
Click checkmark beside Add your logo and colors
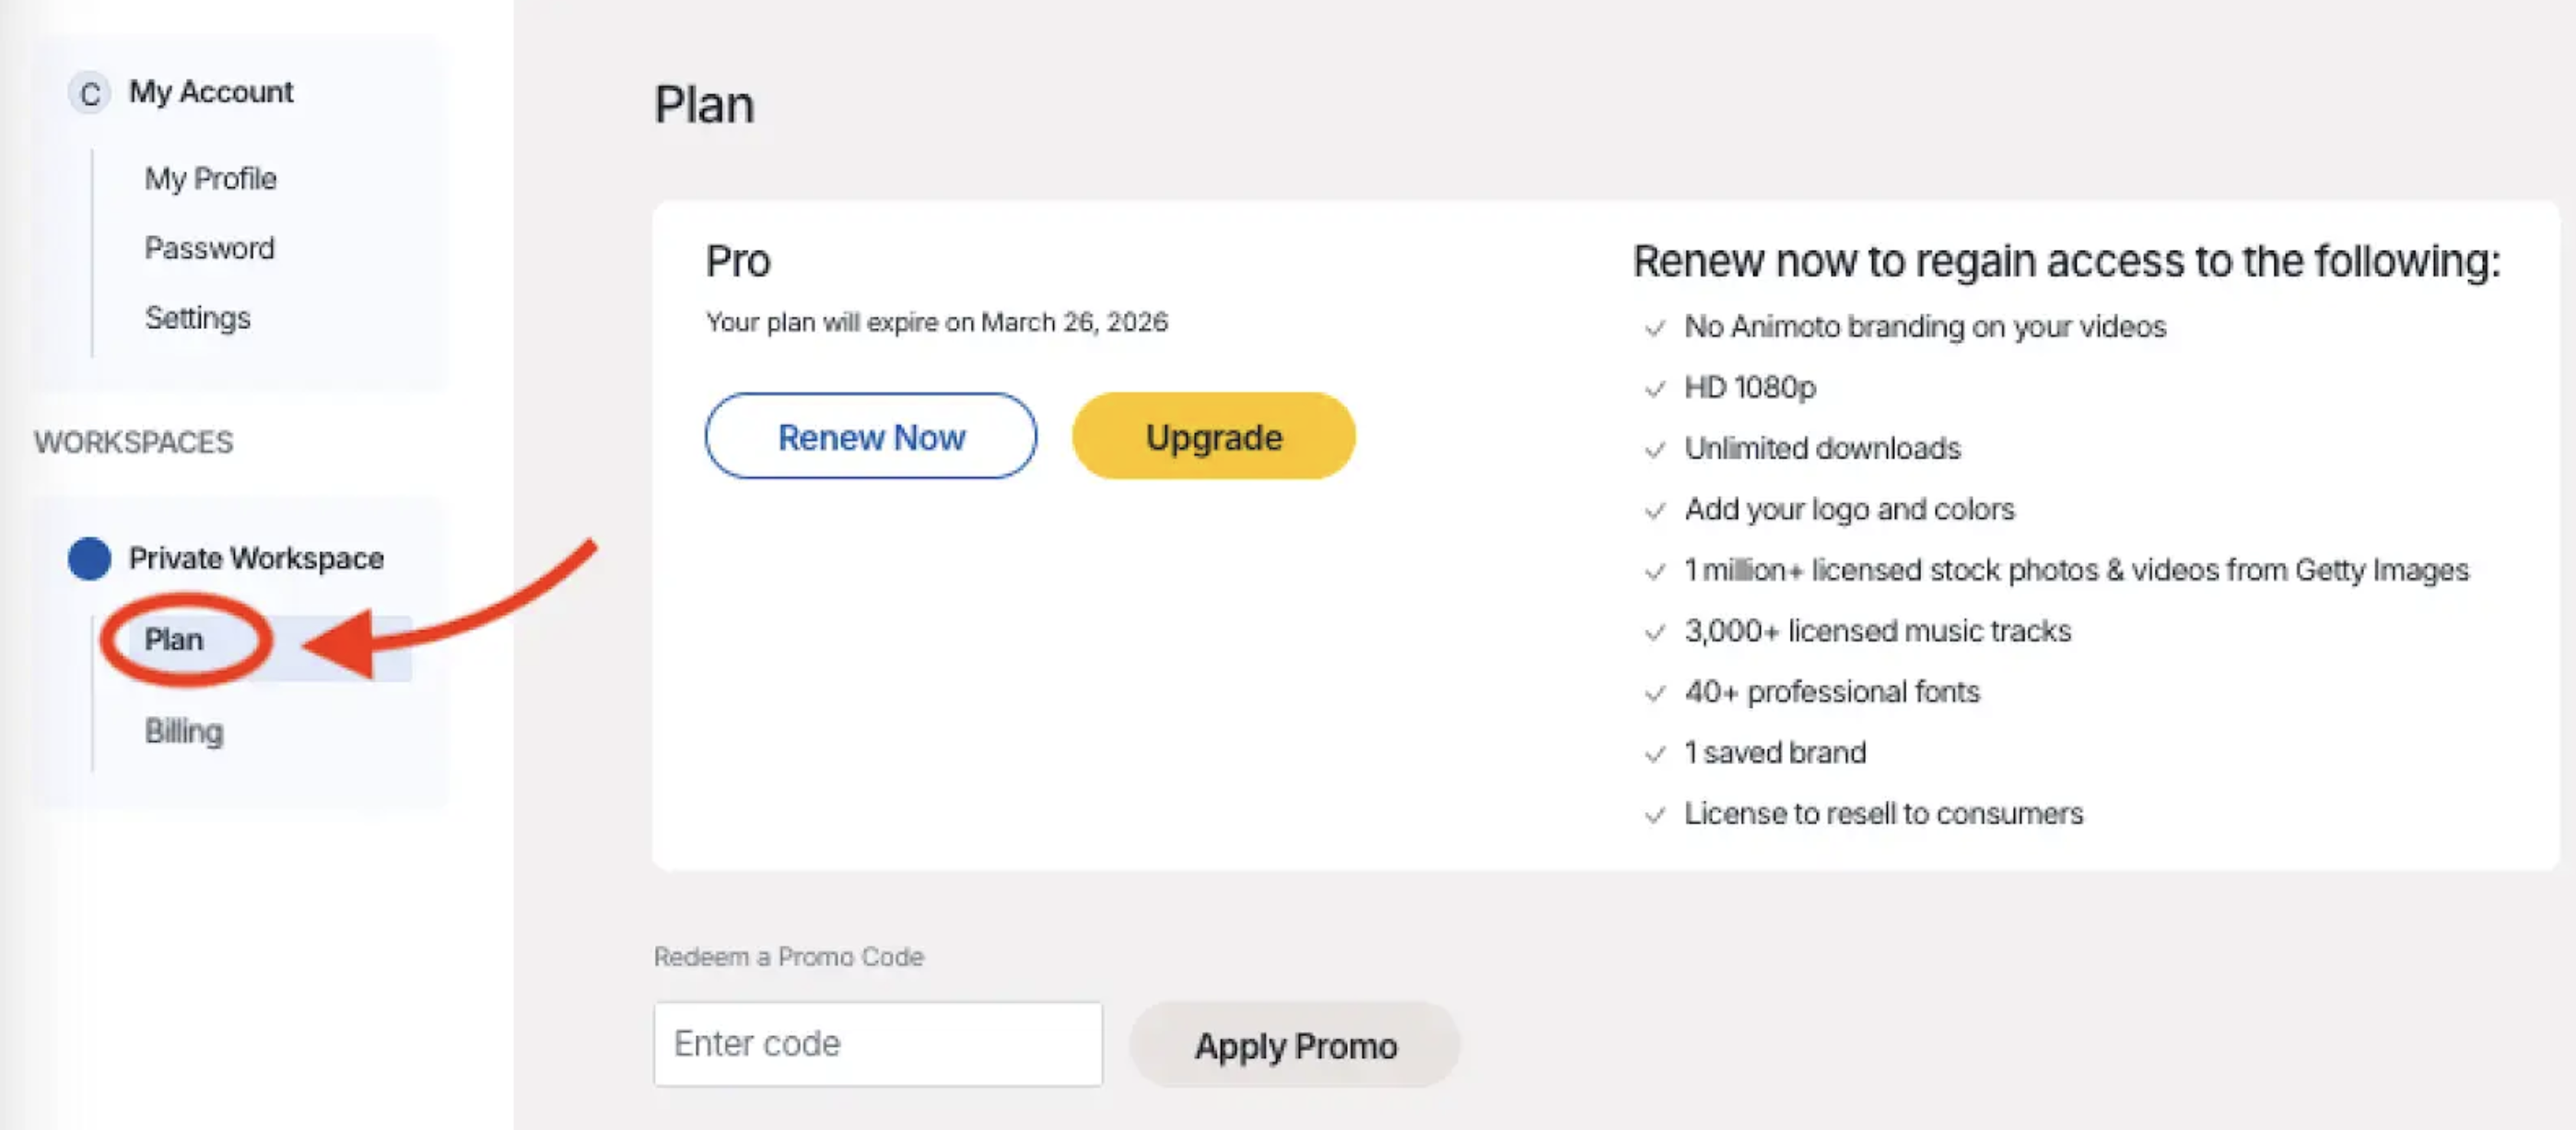(x=1655, y=511)
